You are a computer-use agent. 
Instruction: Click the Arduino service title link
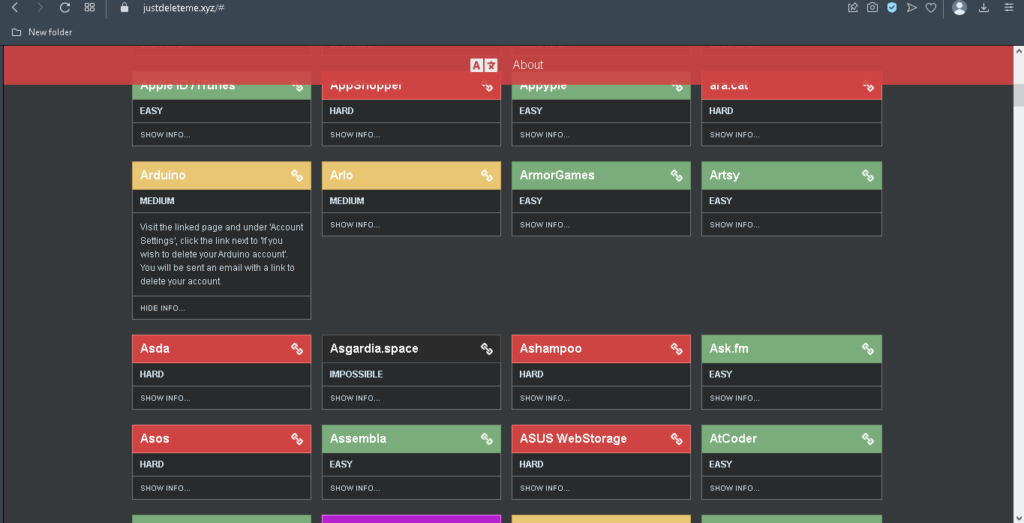point(163,176)
